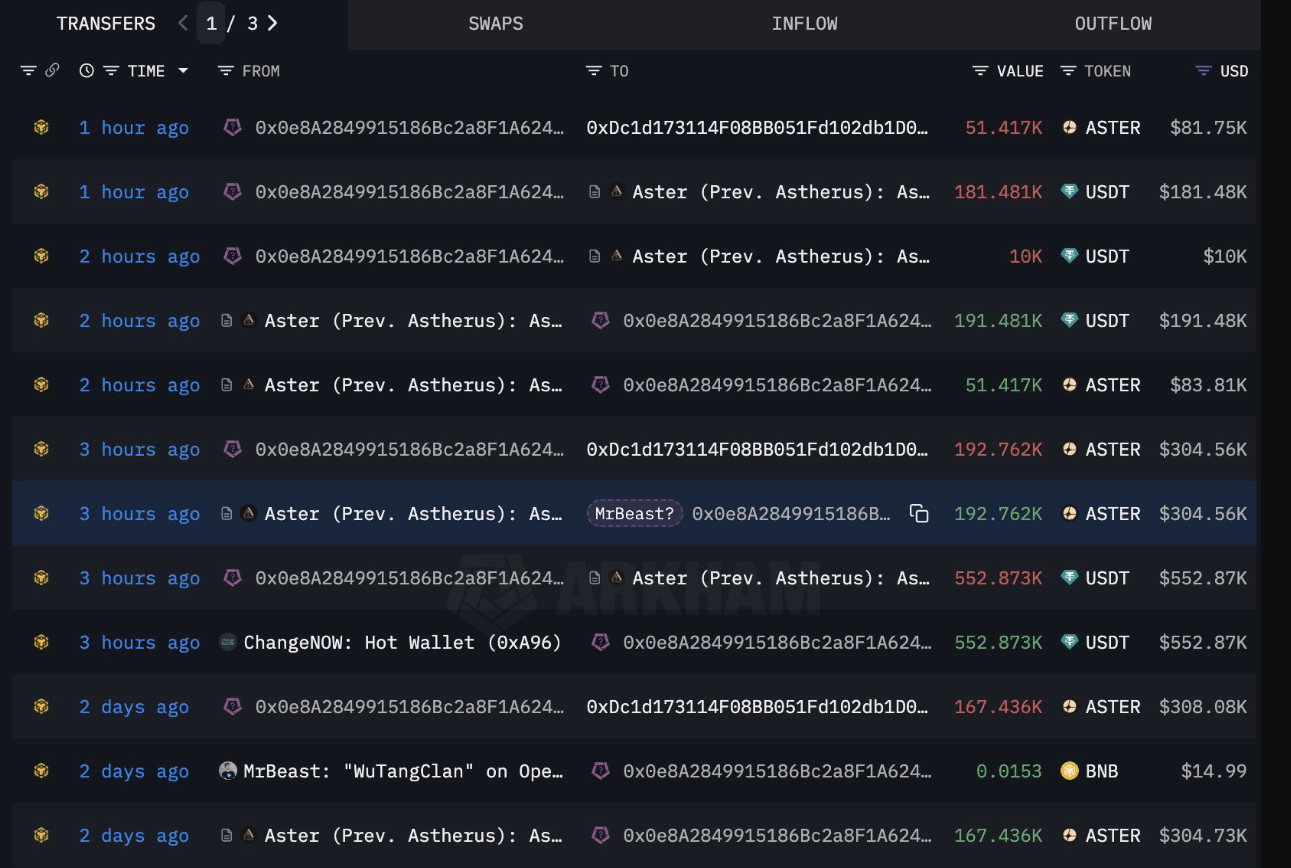
Task: Click the MrBeast avatar icon in FROM column
Action: coord(228,771)
